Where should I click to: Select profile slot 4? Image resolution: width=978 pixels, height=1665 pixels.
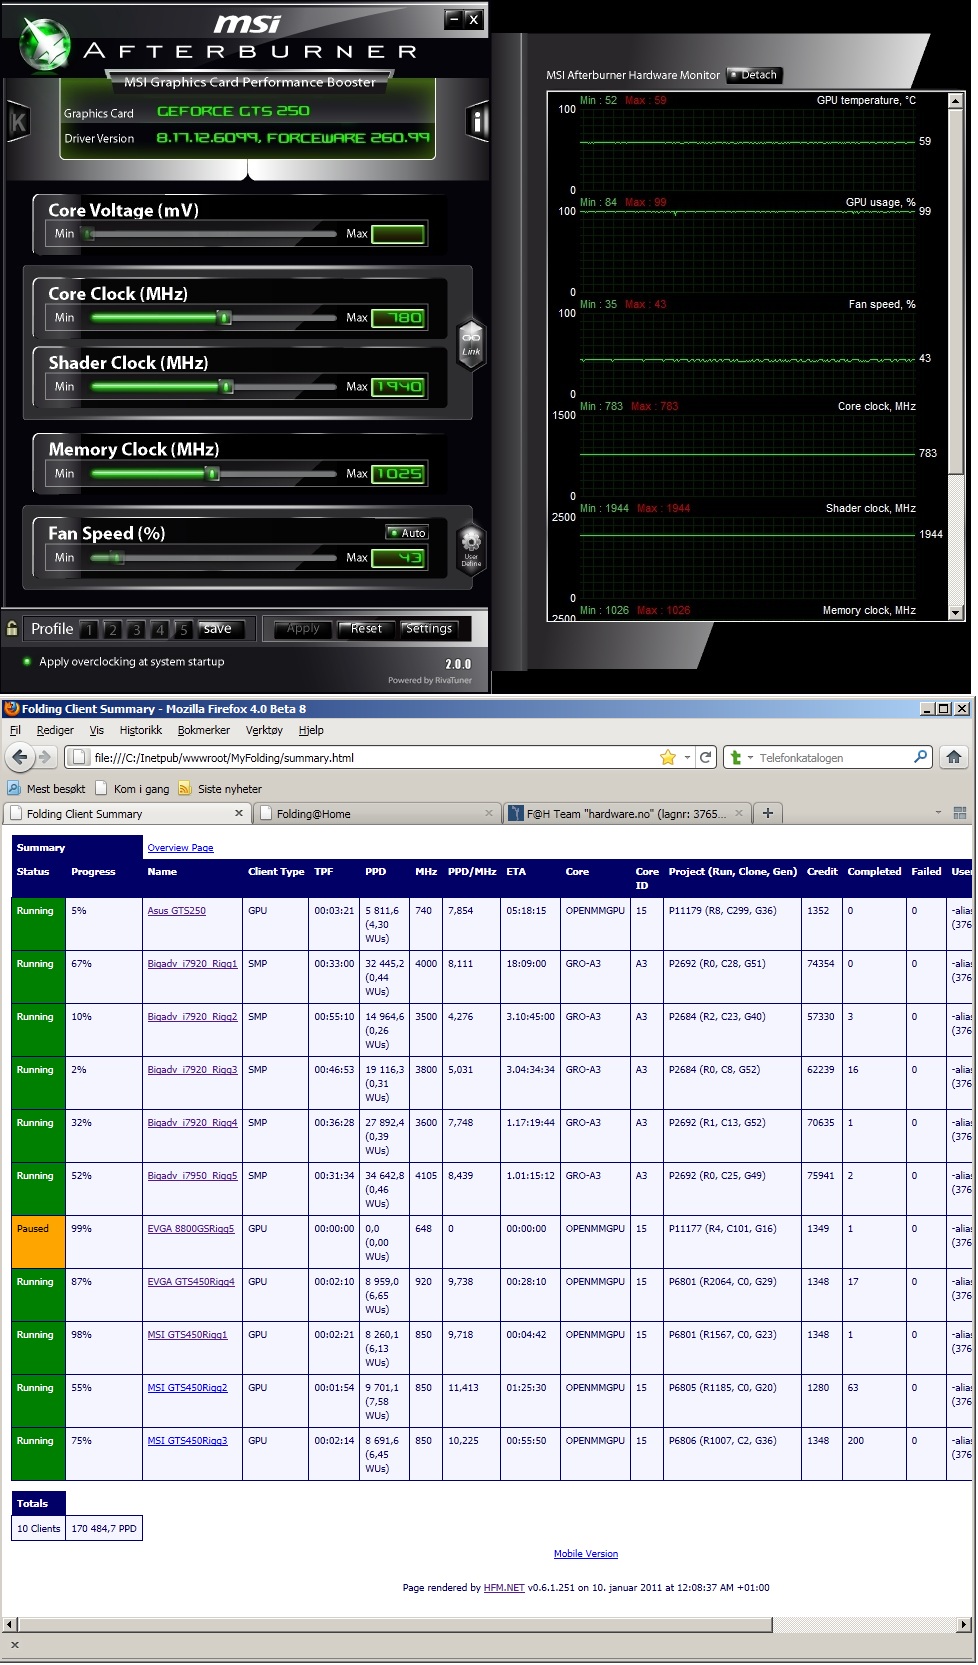(159, 629)
